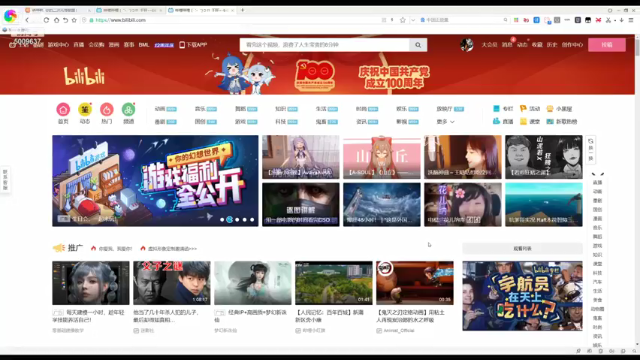Click the 换一换 refresh recommendations button
Image resolution: width=640 pixels, height=360 pixels.
pos(591,150)
